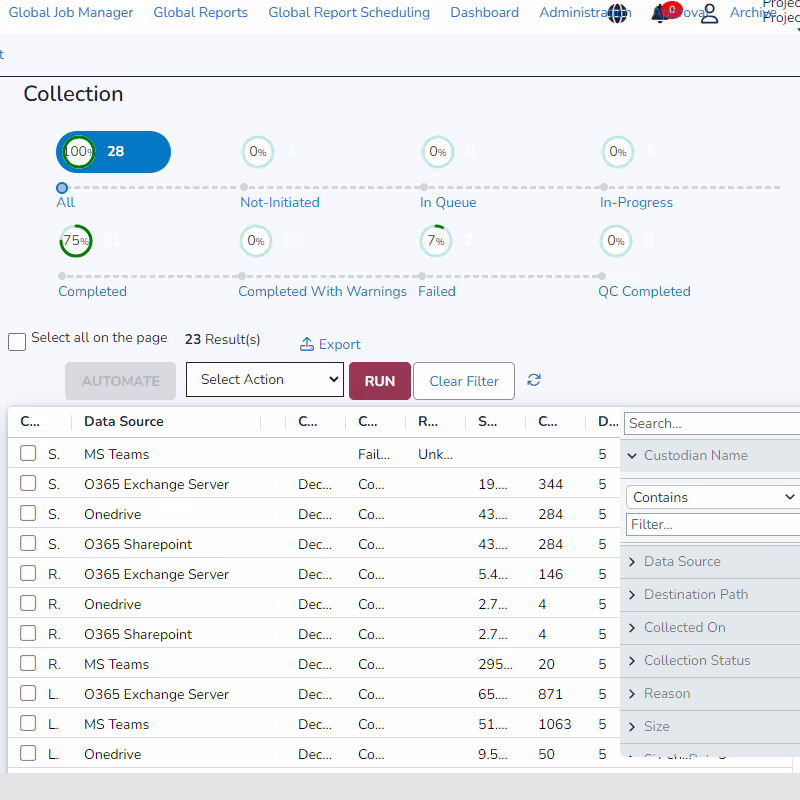Viewport: 800px width, 800px height.
Task: Click the RUN button
Action: click(x=380, y=381)
